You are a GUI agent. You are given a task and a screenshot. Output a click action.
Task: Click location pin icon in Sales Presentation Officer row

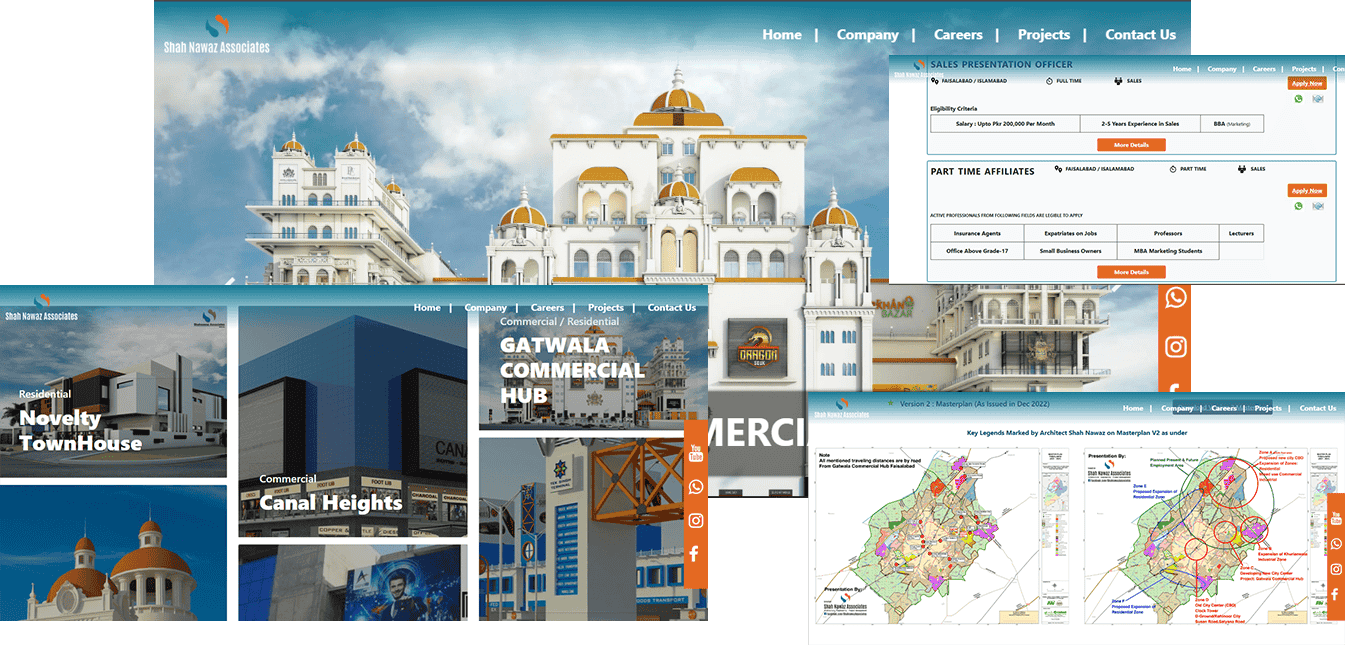pos(934,80)
